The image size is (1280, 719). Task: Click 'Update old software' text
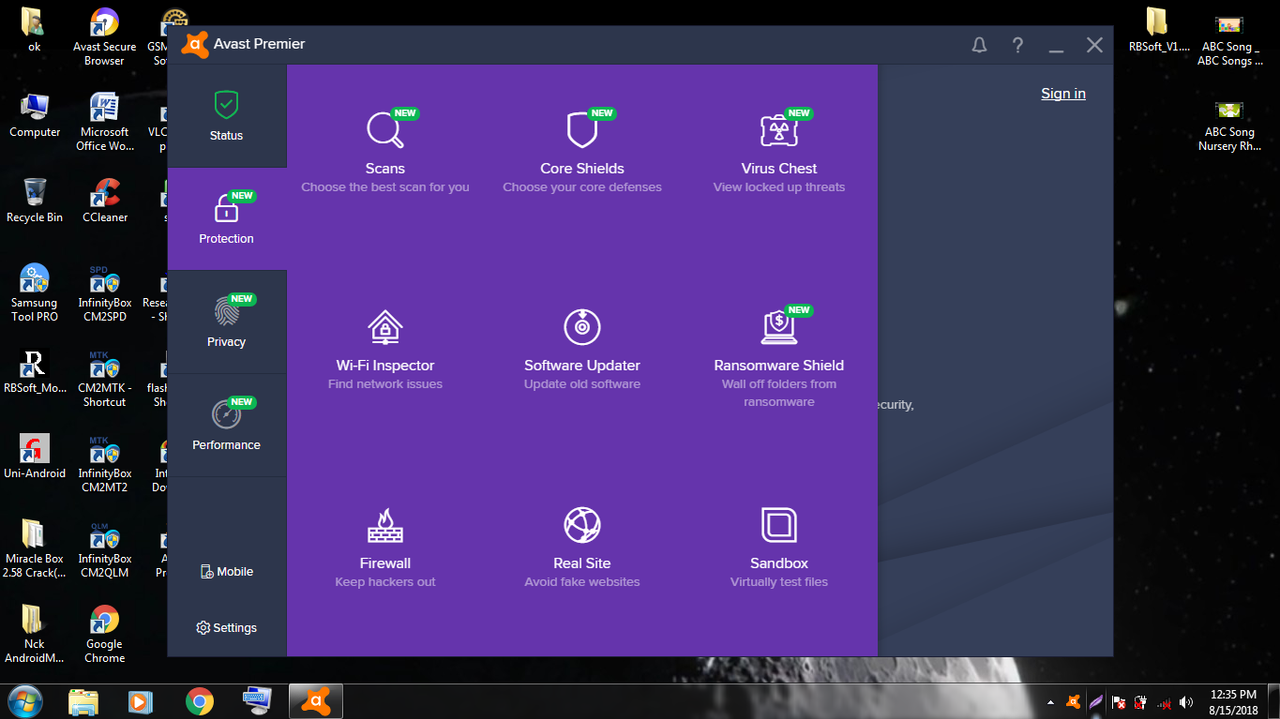(582, 384)
